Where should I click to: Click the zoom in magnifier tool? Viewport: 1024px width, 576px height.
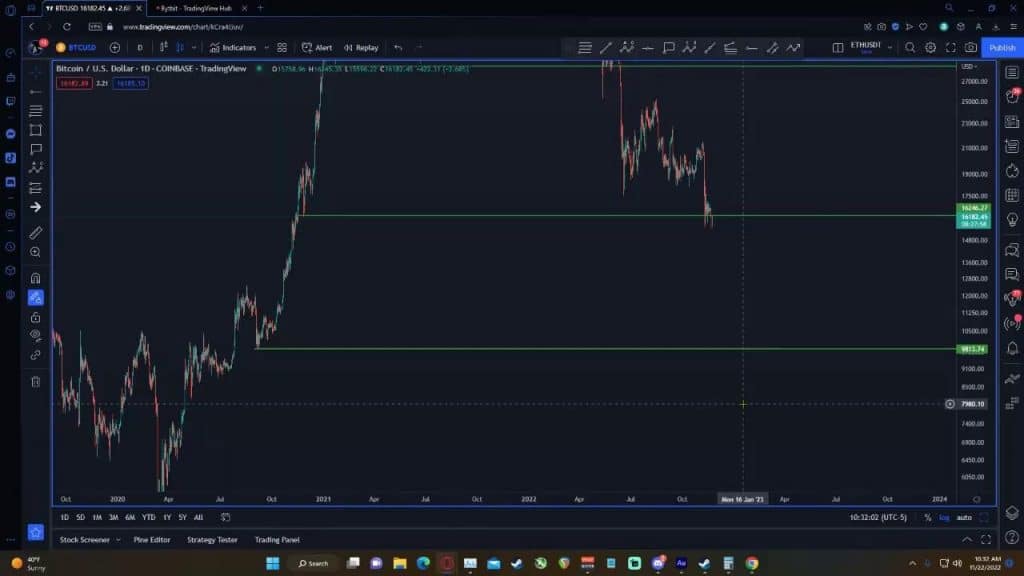coord(35,252)
